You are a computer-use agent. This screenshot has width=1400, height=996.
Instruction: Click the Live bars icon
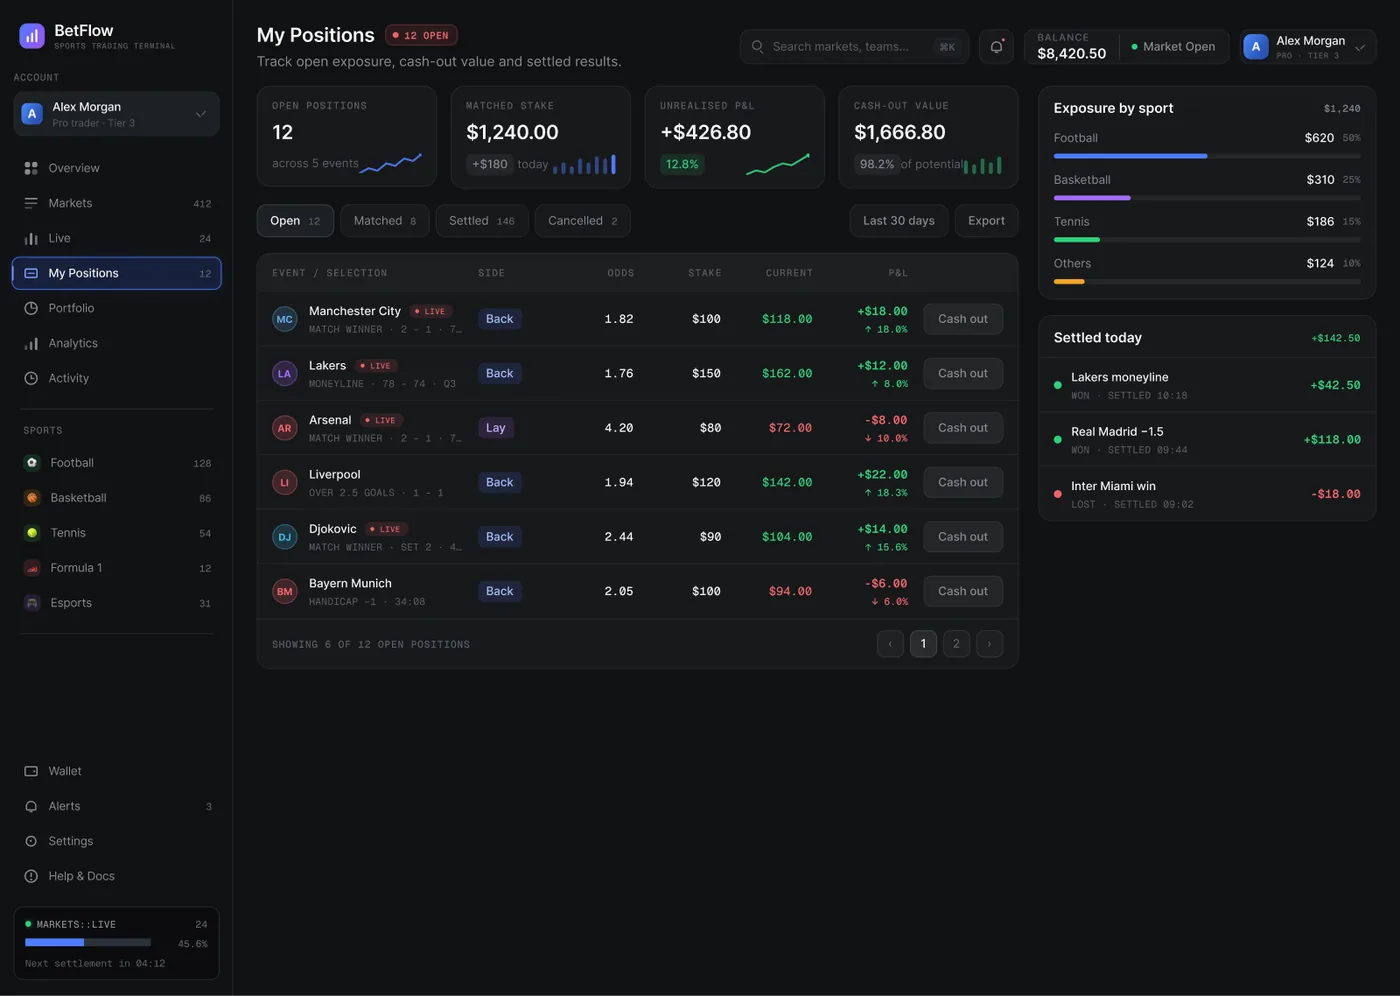coord(31,238)
